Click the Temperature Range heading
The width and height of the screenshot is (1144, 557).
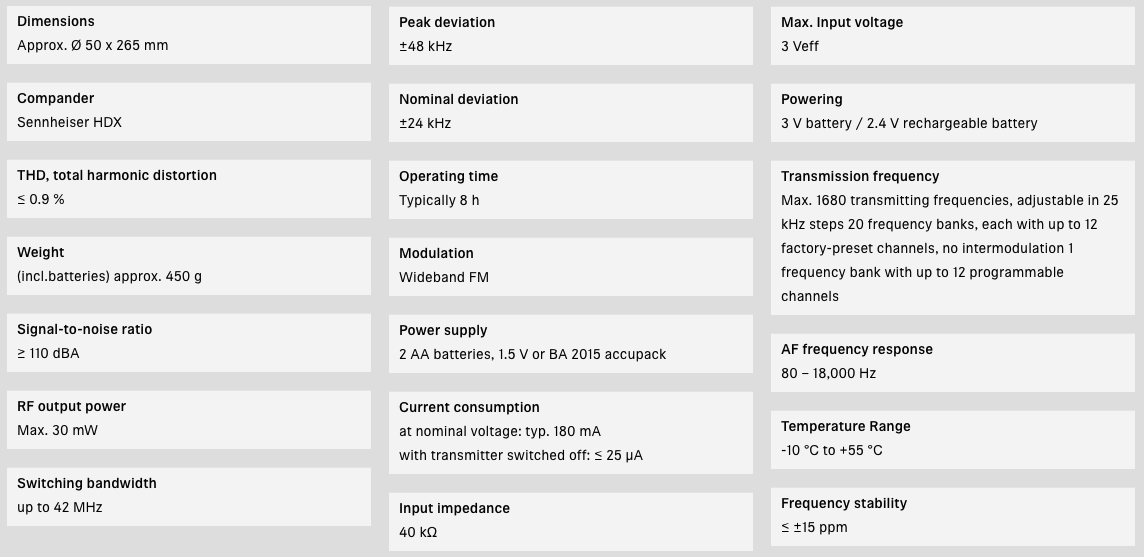pos(846,426)
